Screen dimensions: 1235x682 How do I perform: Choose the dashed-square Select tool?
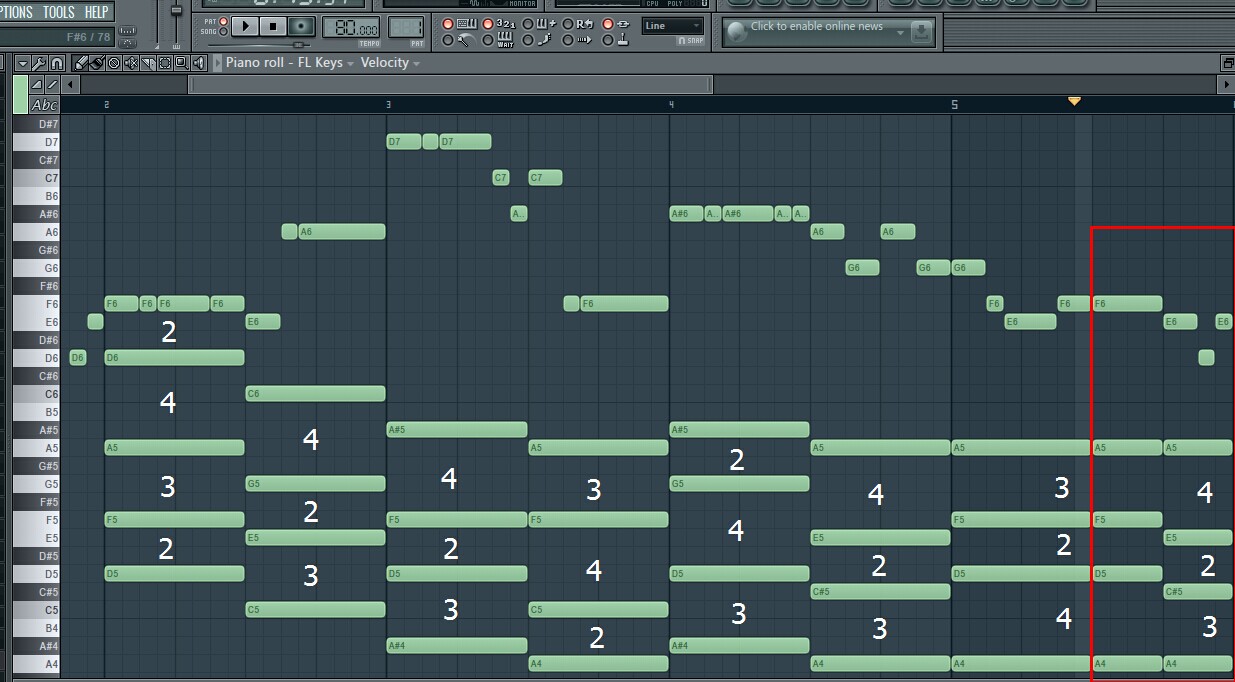point(165,63)
